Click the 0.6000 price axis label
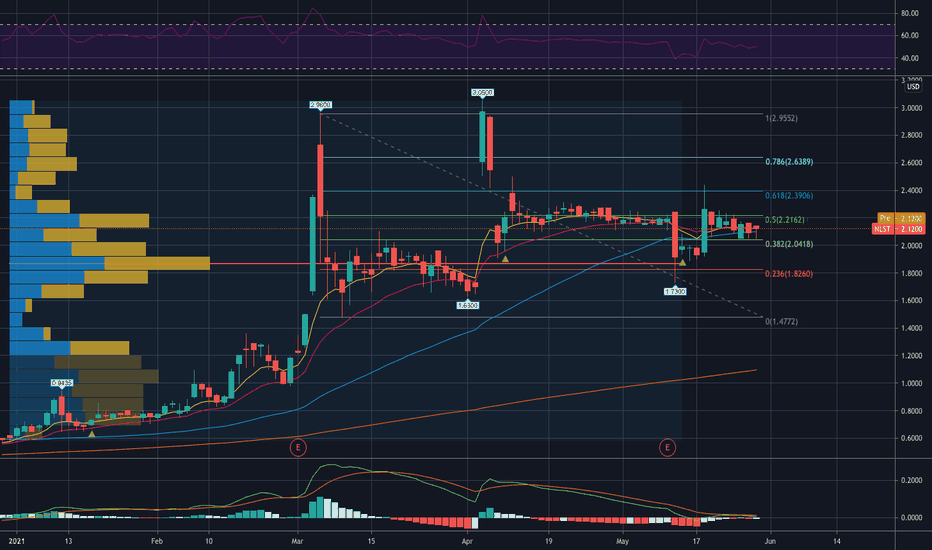The height and width of the screenshot is (550, 932). tap(911, 438)
